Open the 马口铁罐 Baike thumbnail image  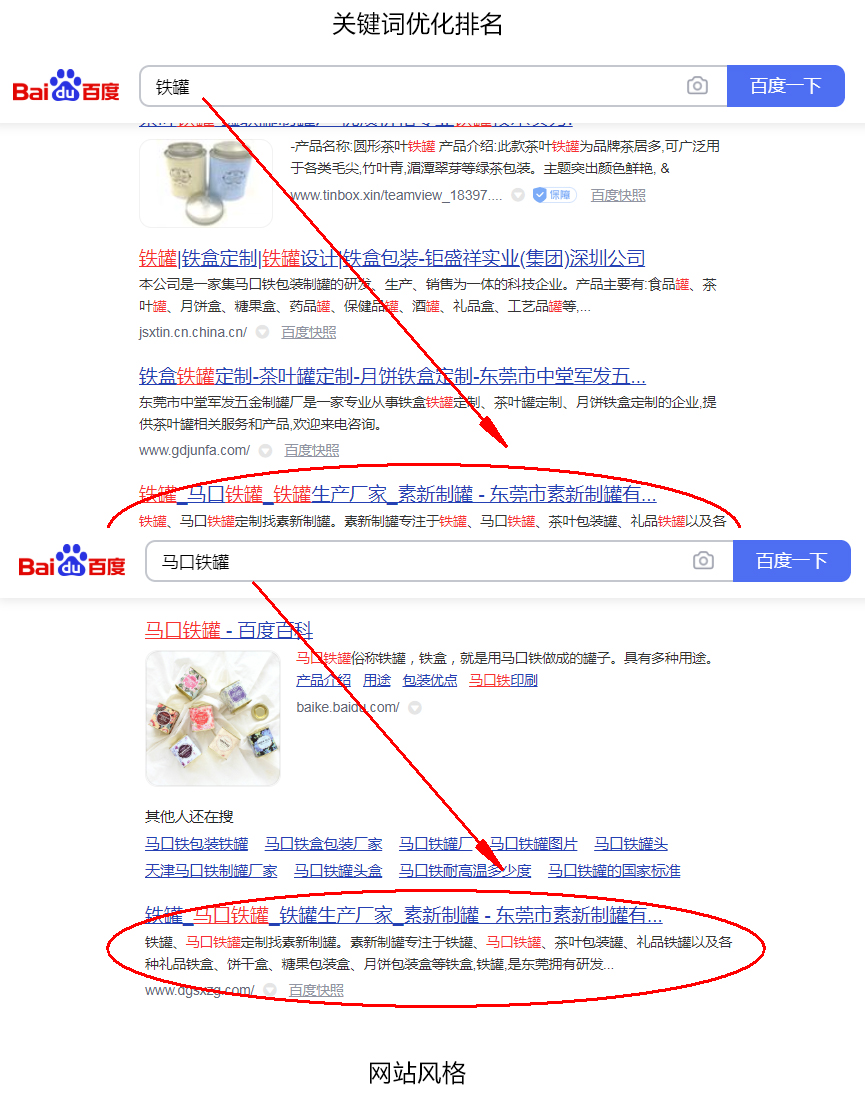pos(213,718)
